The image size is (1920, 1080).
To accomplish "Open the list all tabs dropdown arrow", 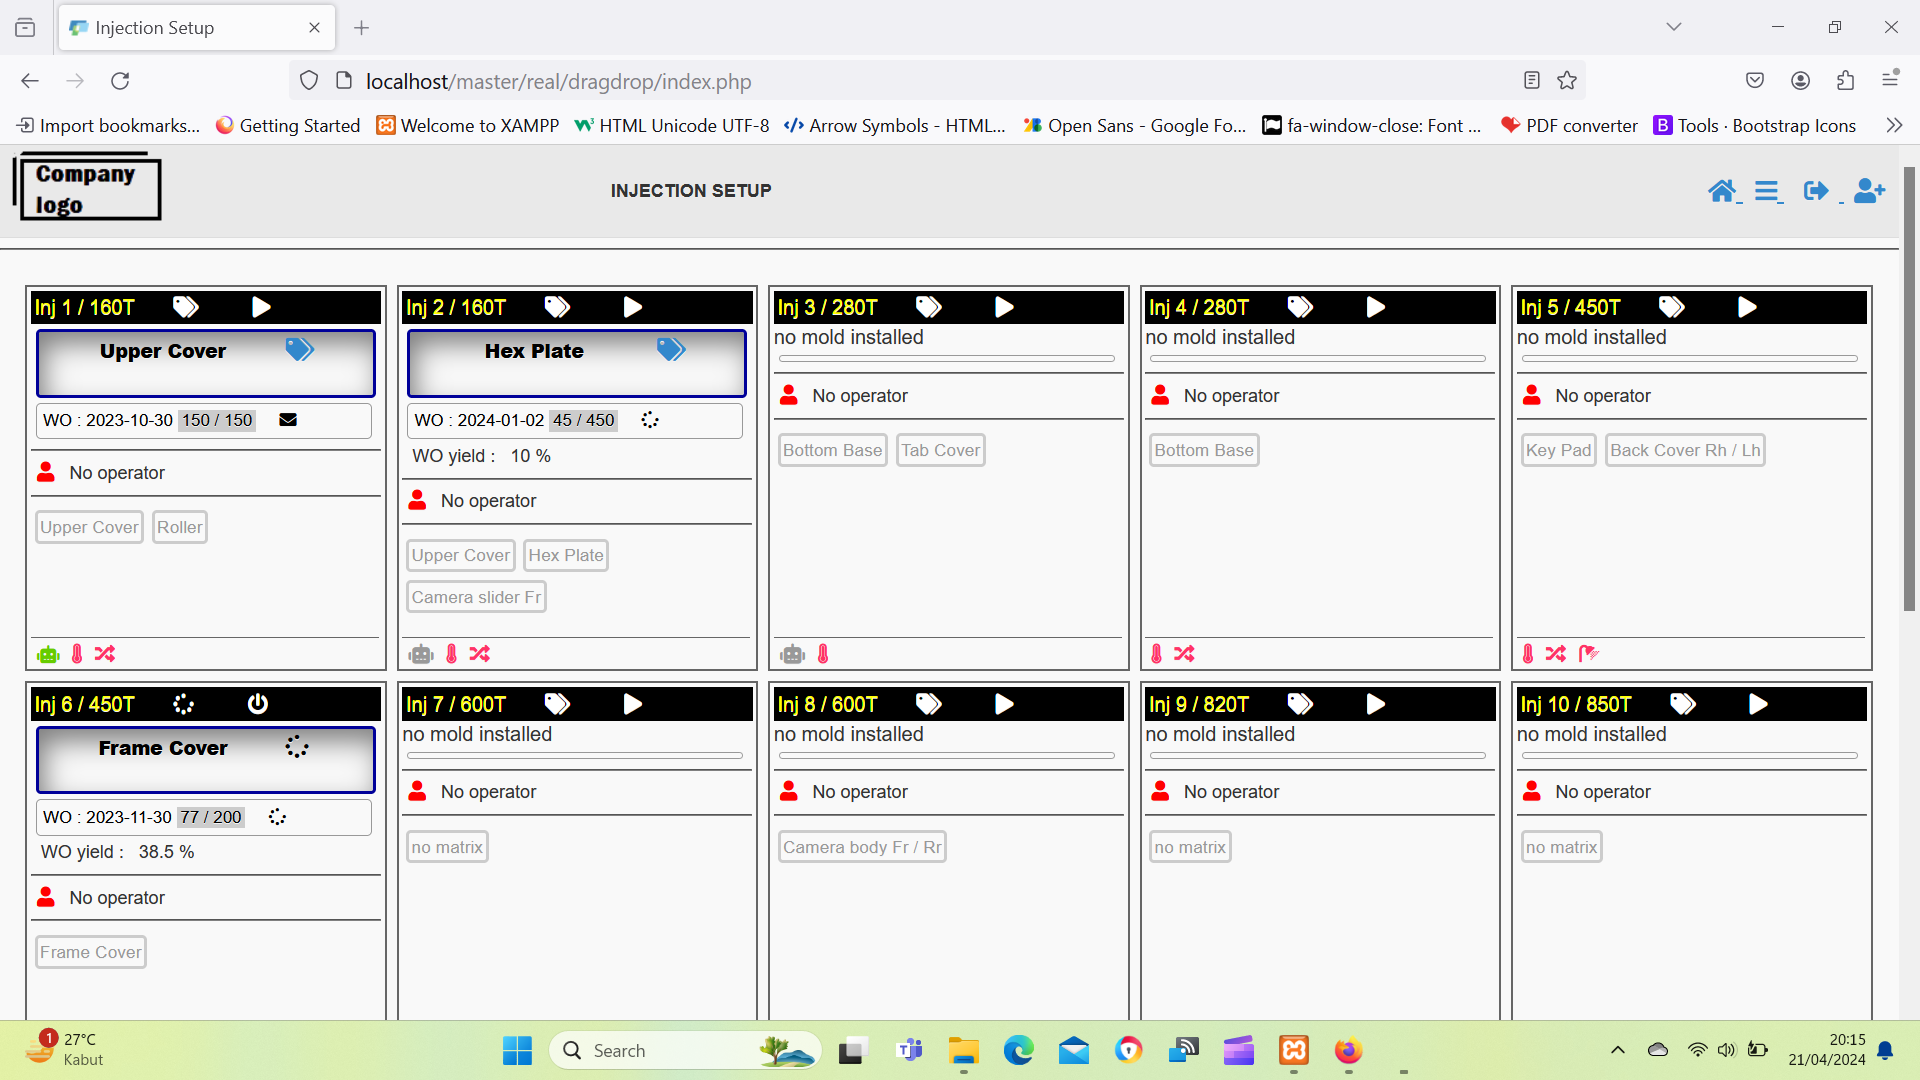I will point(1673,28).
